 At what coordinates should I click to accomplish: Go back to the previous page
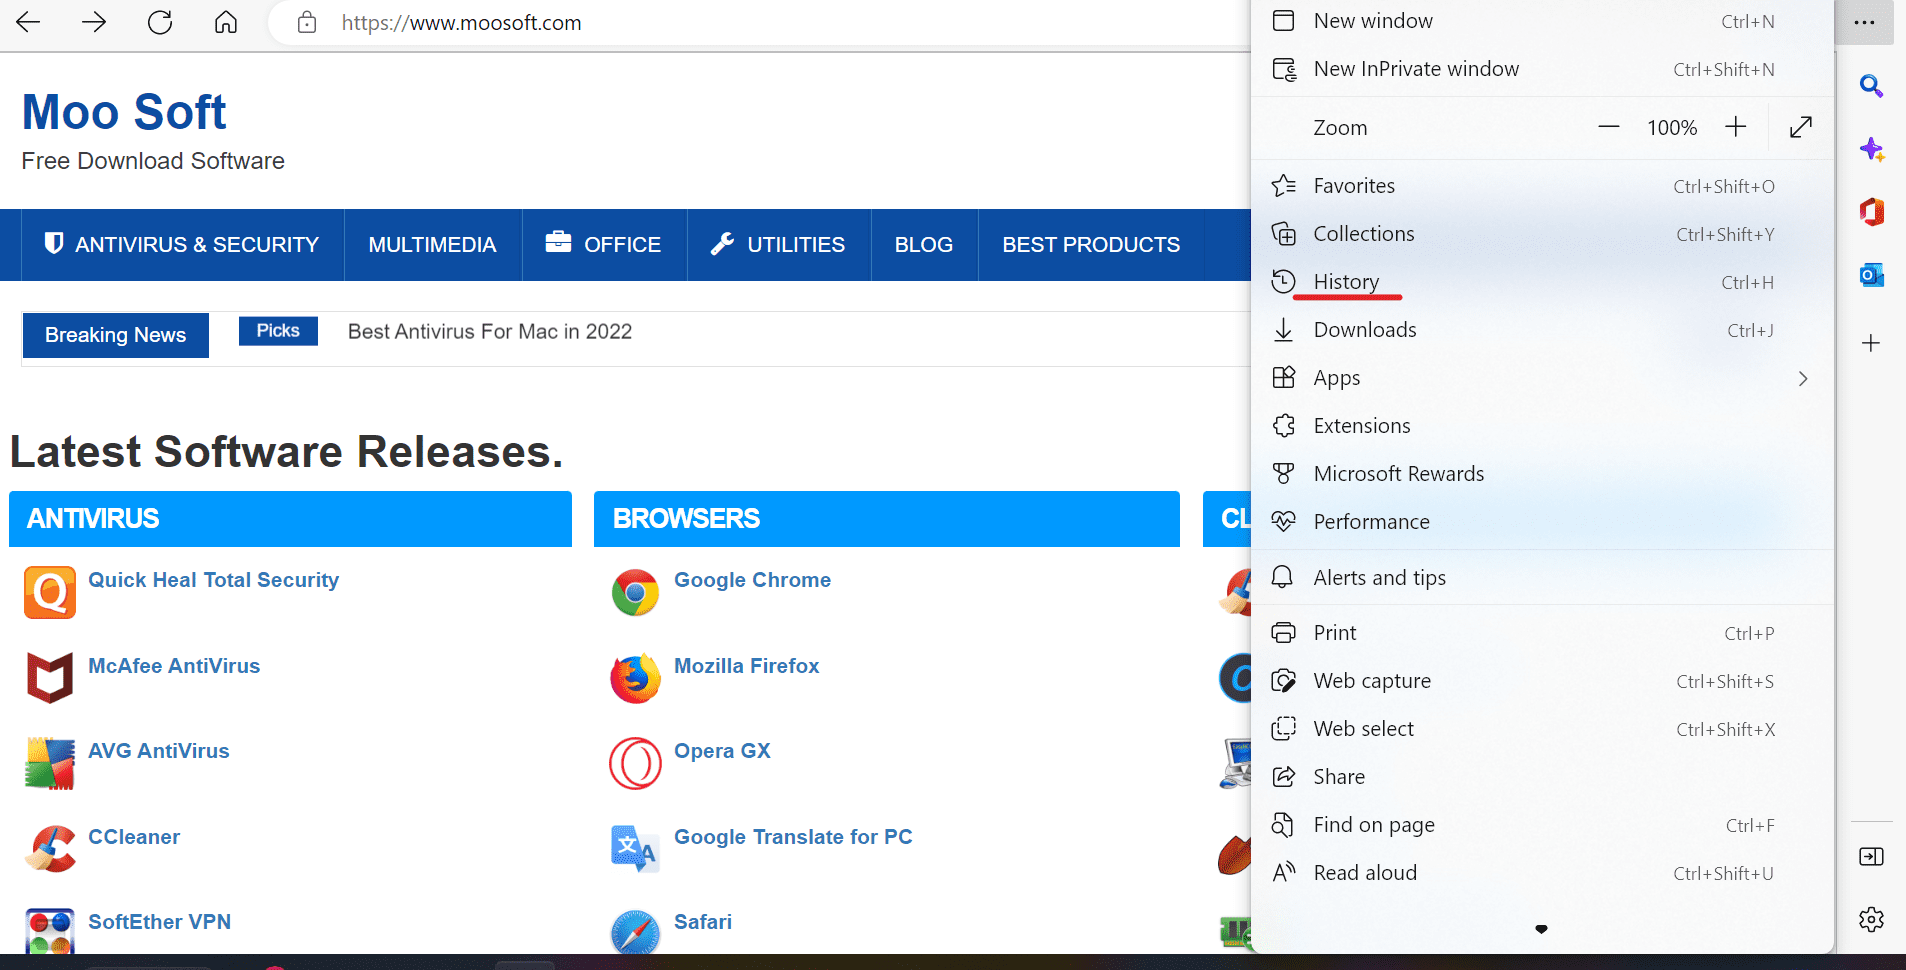28,22
